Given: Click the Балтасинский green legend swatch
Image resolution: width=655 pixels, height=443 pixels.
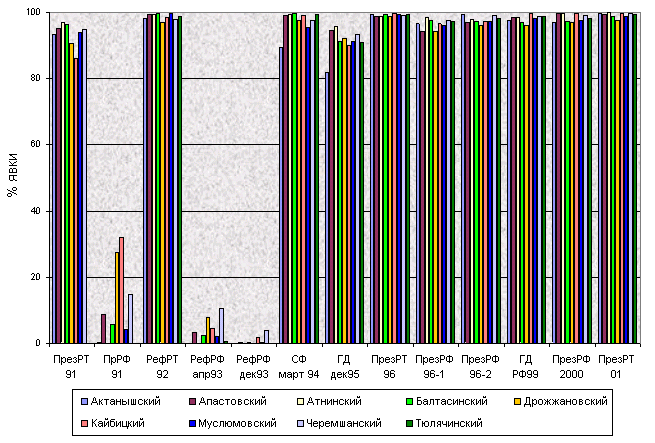Looking at the screenshot, I should [410, 402].
